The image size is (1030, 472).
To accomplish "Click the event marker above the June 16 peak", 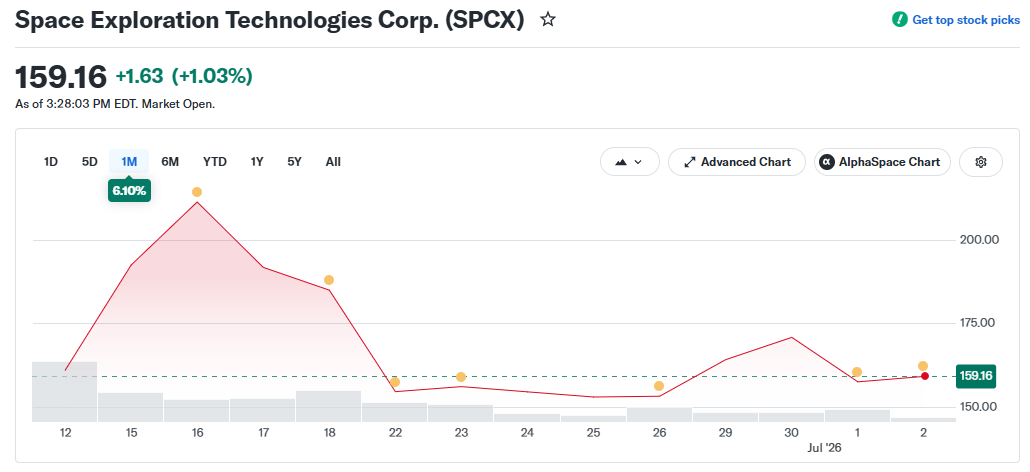I will [196, 192].
